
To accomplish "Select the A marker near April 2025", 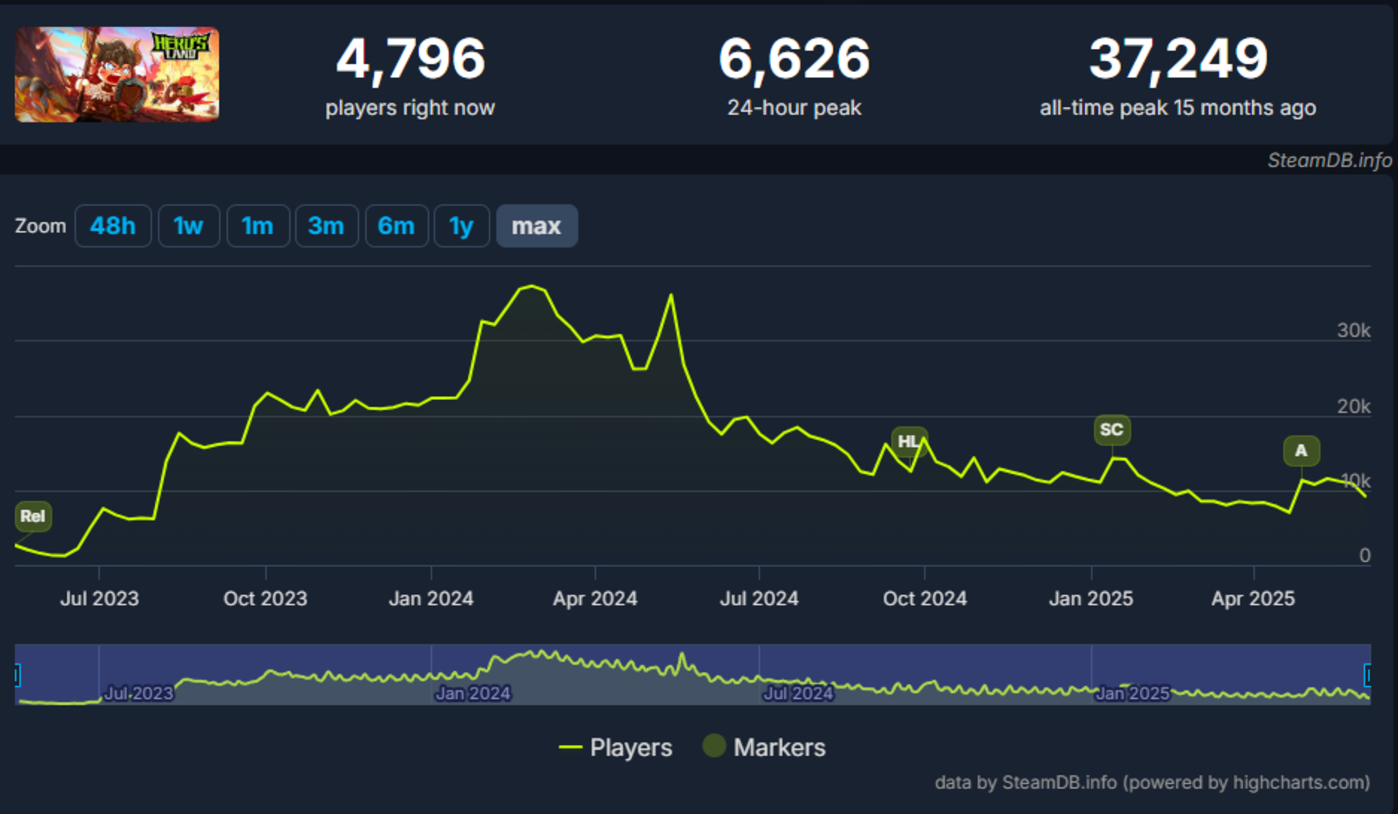I will tap(1301, 451).
